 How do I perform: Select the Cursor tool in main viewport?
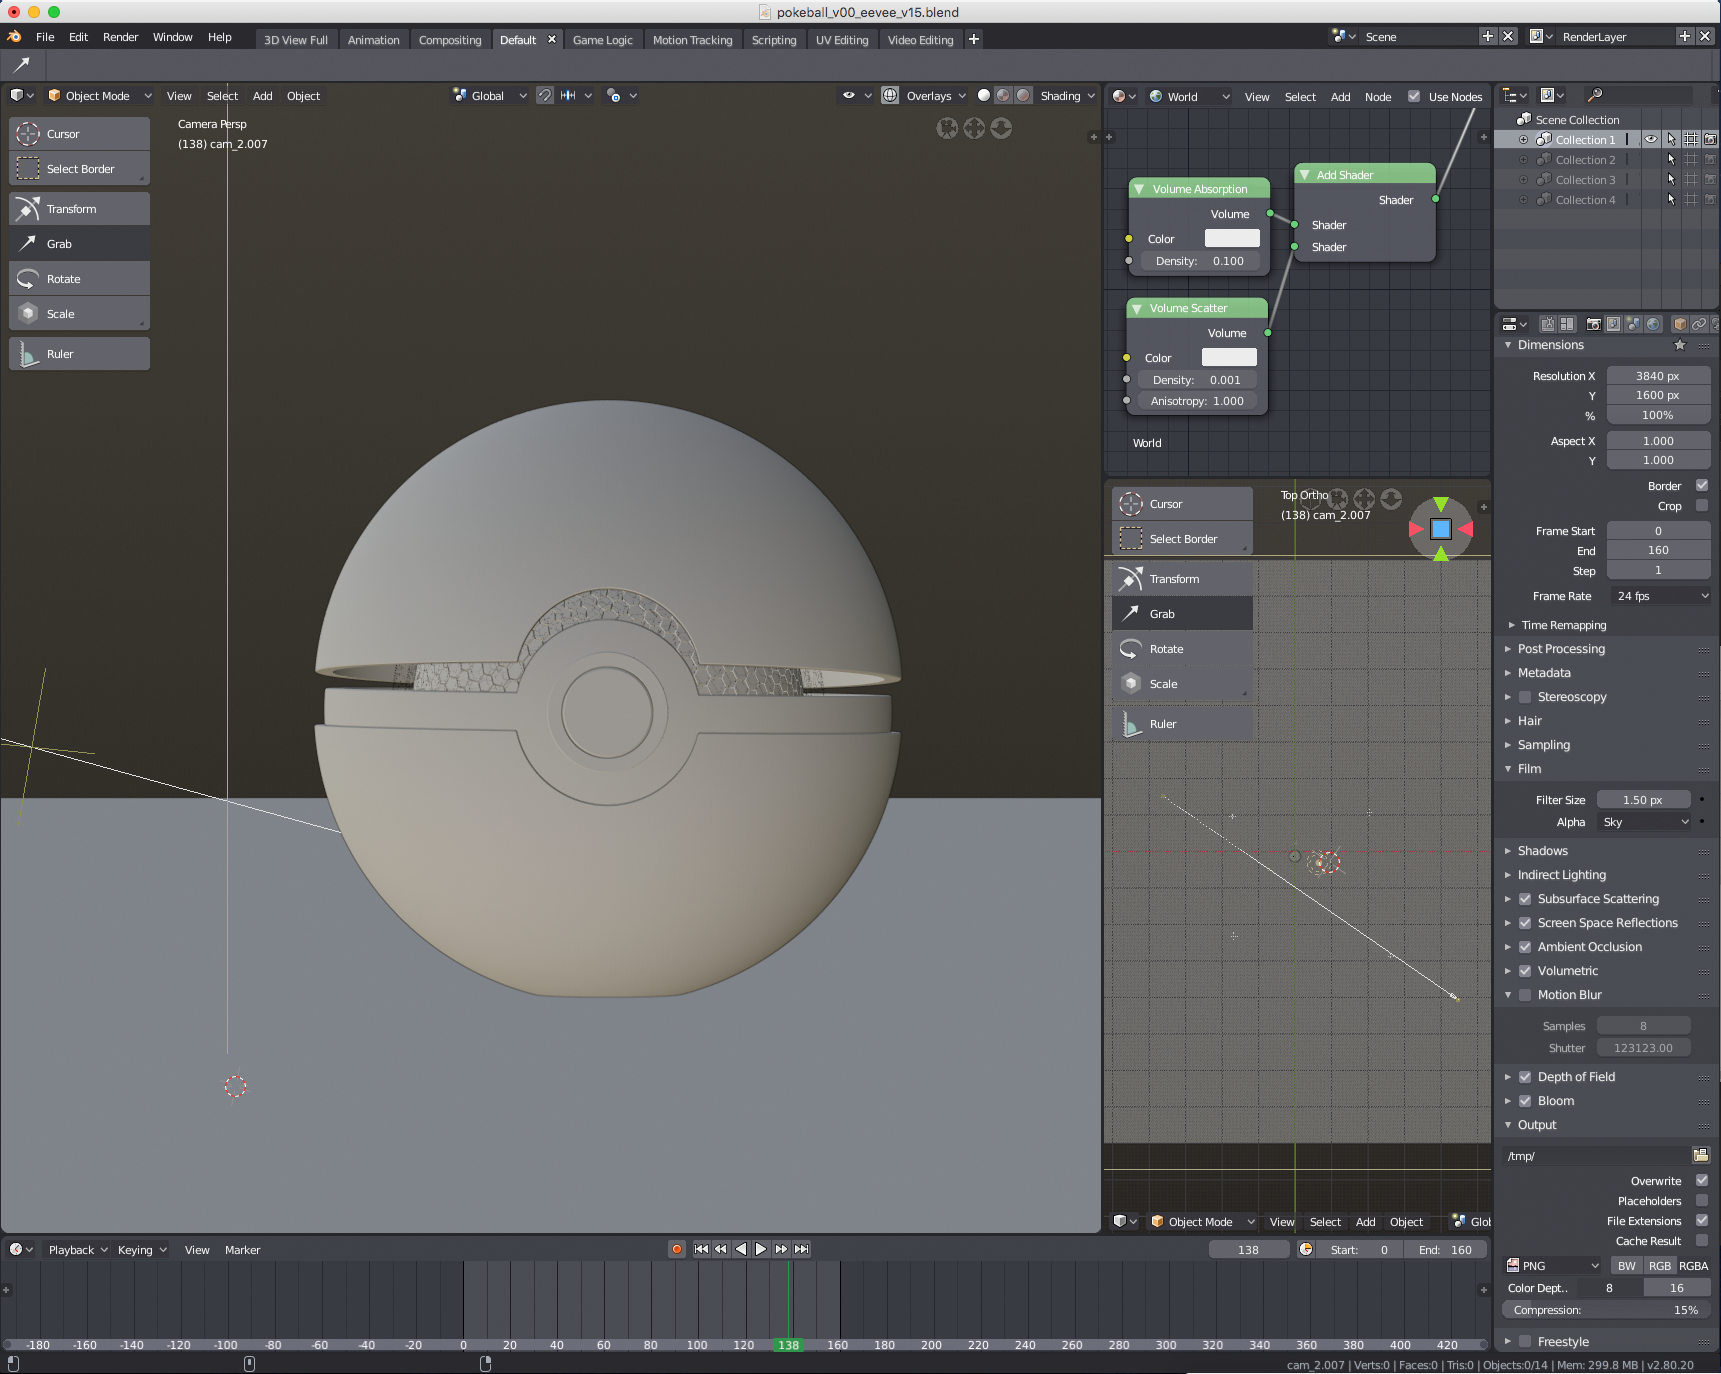coord(79,134)
